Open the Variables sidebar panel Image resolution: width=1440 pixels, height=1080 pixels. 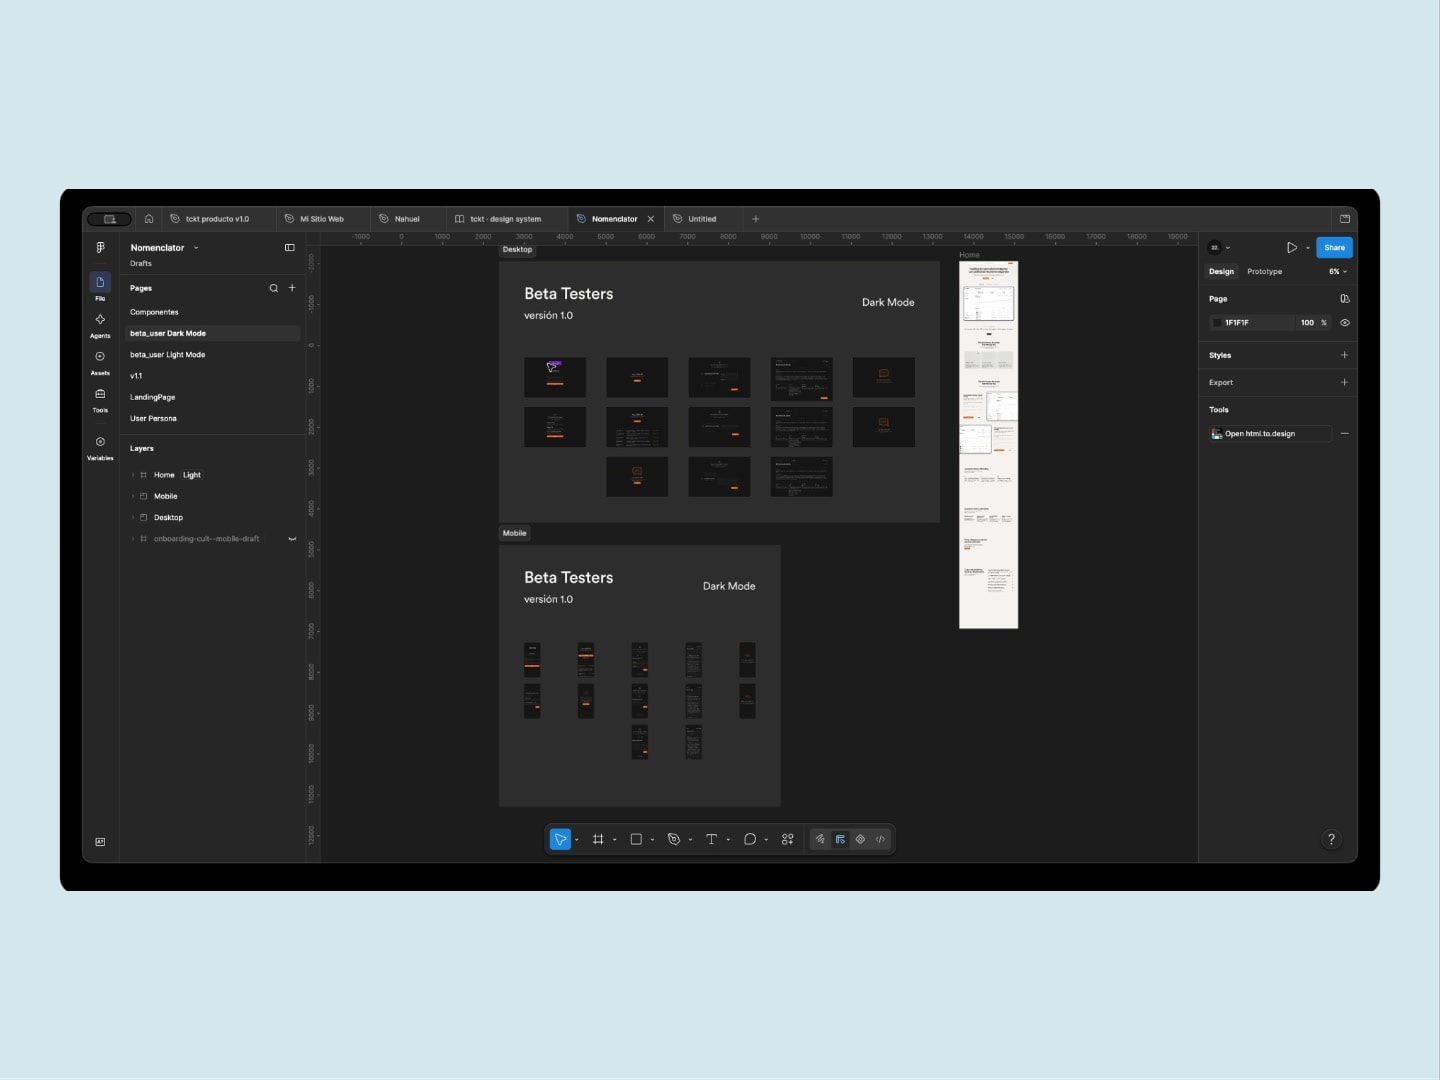coord(100,447)
